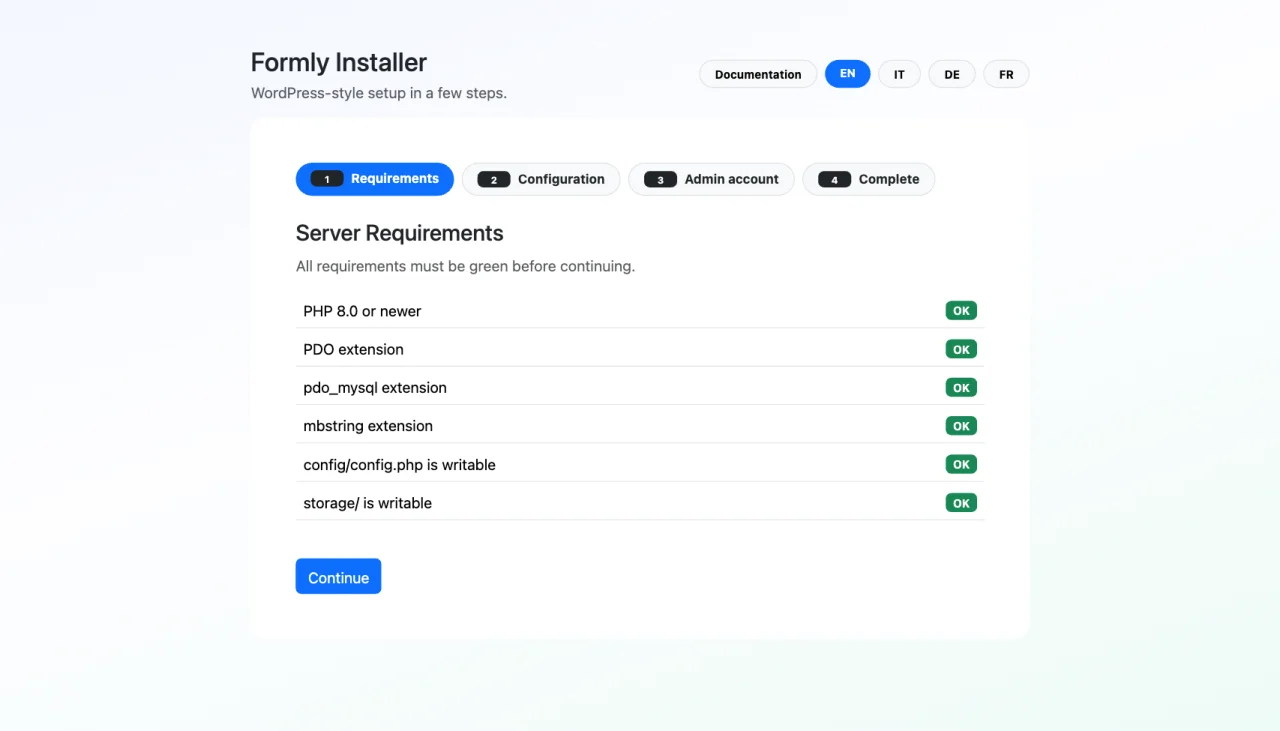The image size is (1280, 731).
Task: Select the Requirements step tab
Action: (375, 179)
